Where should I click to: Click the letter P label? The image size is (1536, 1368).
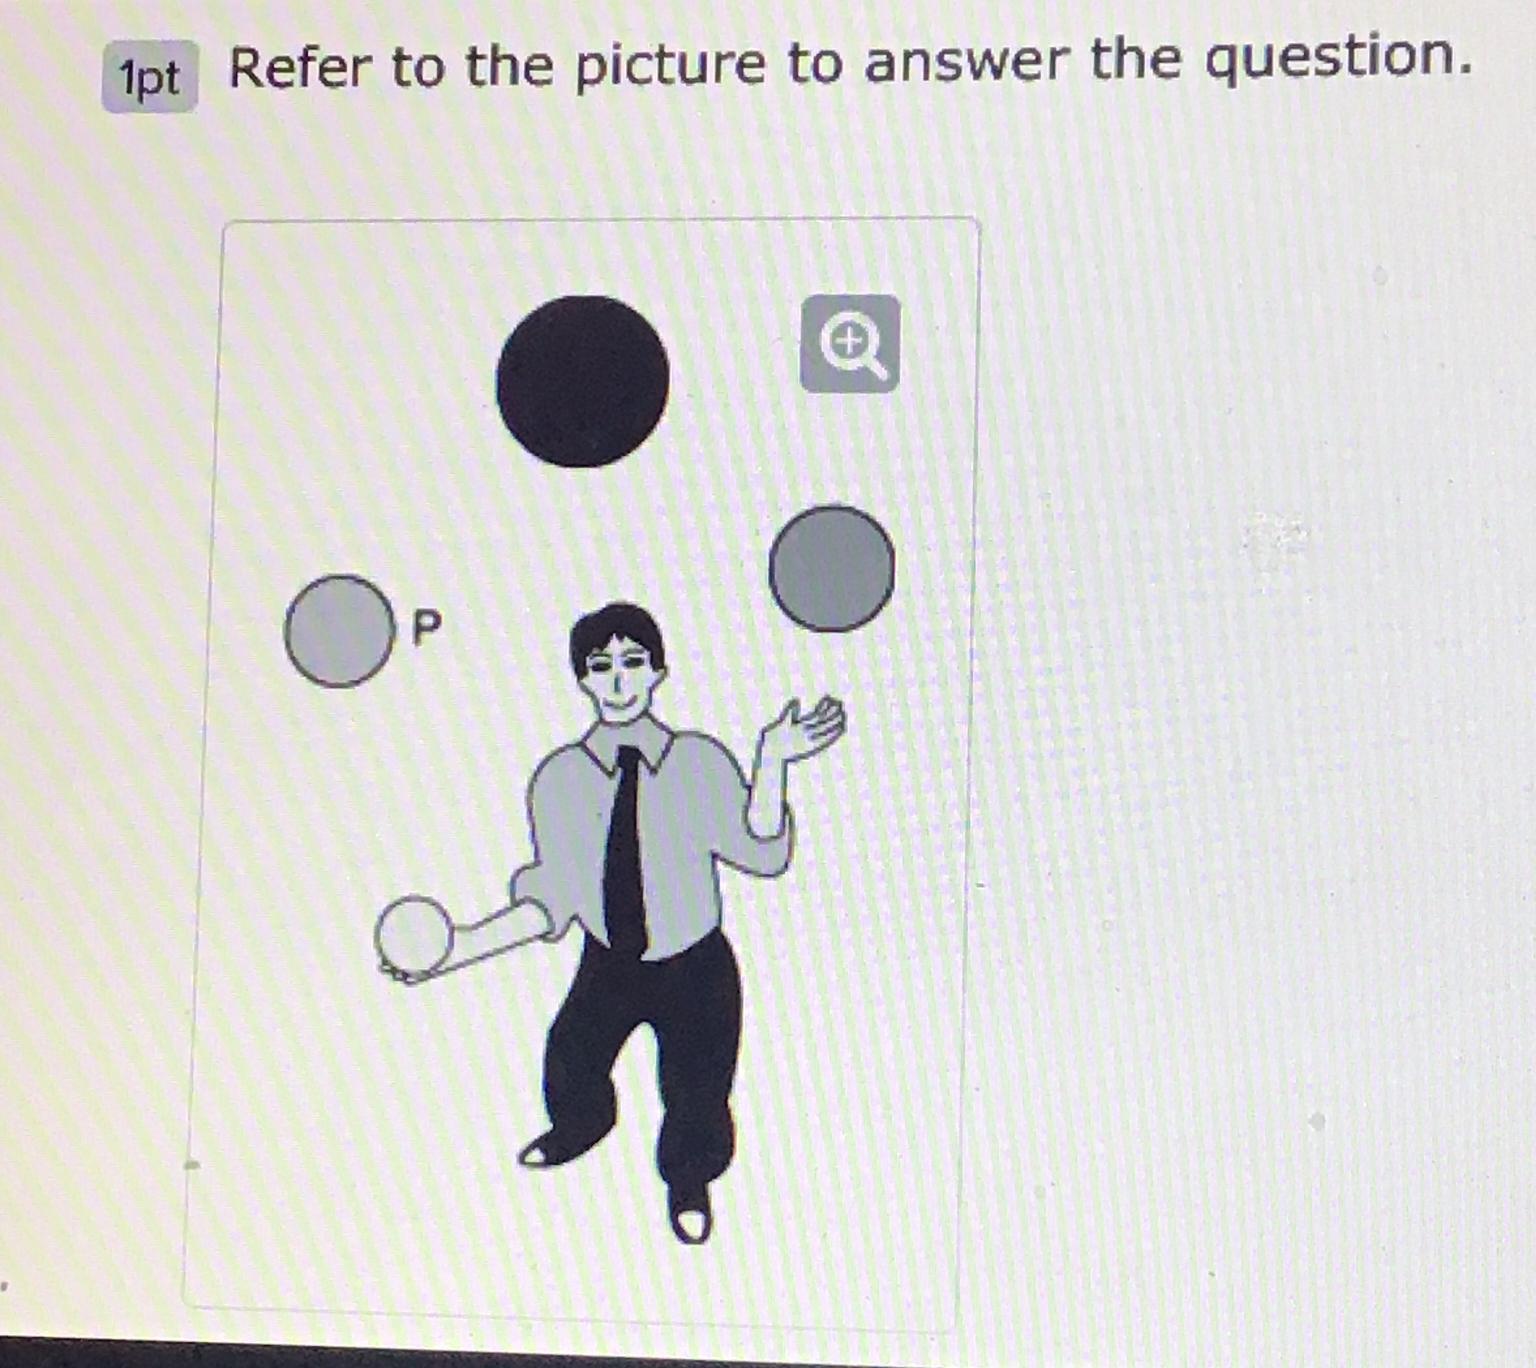click(426, 628)
